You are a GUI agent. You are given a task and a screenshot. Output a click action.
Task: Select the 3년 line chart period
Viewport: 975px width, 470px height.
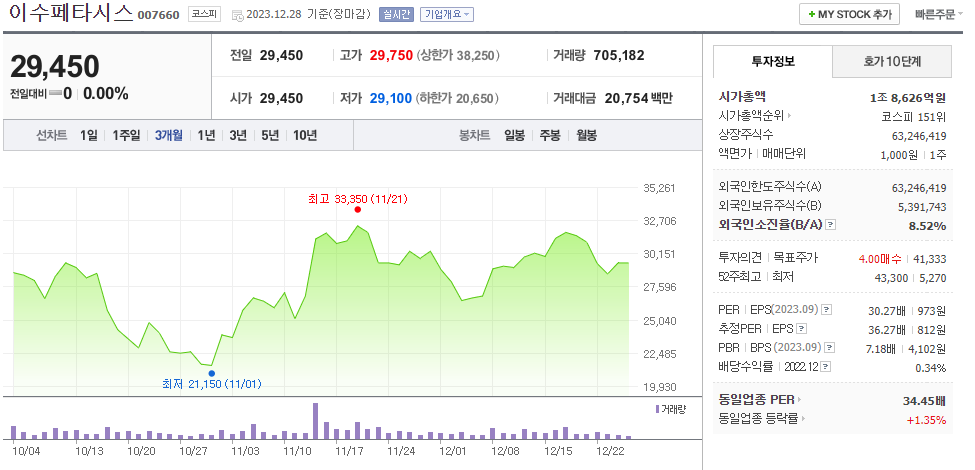(x=238, y=136)
